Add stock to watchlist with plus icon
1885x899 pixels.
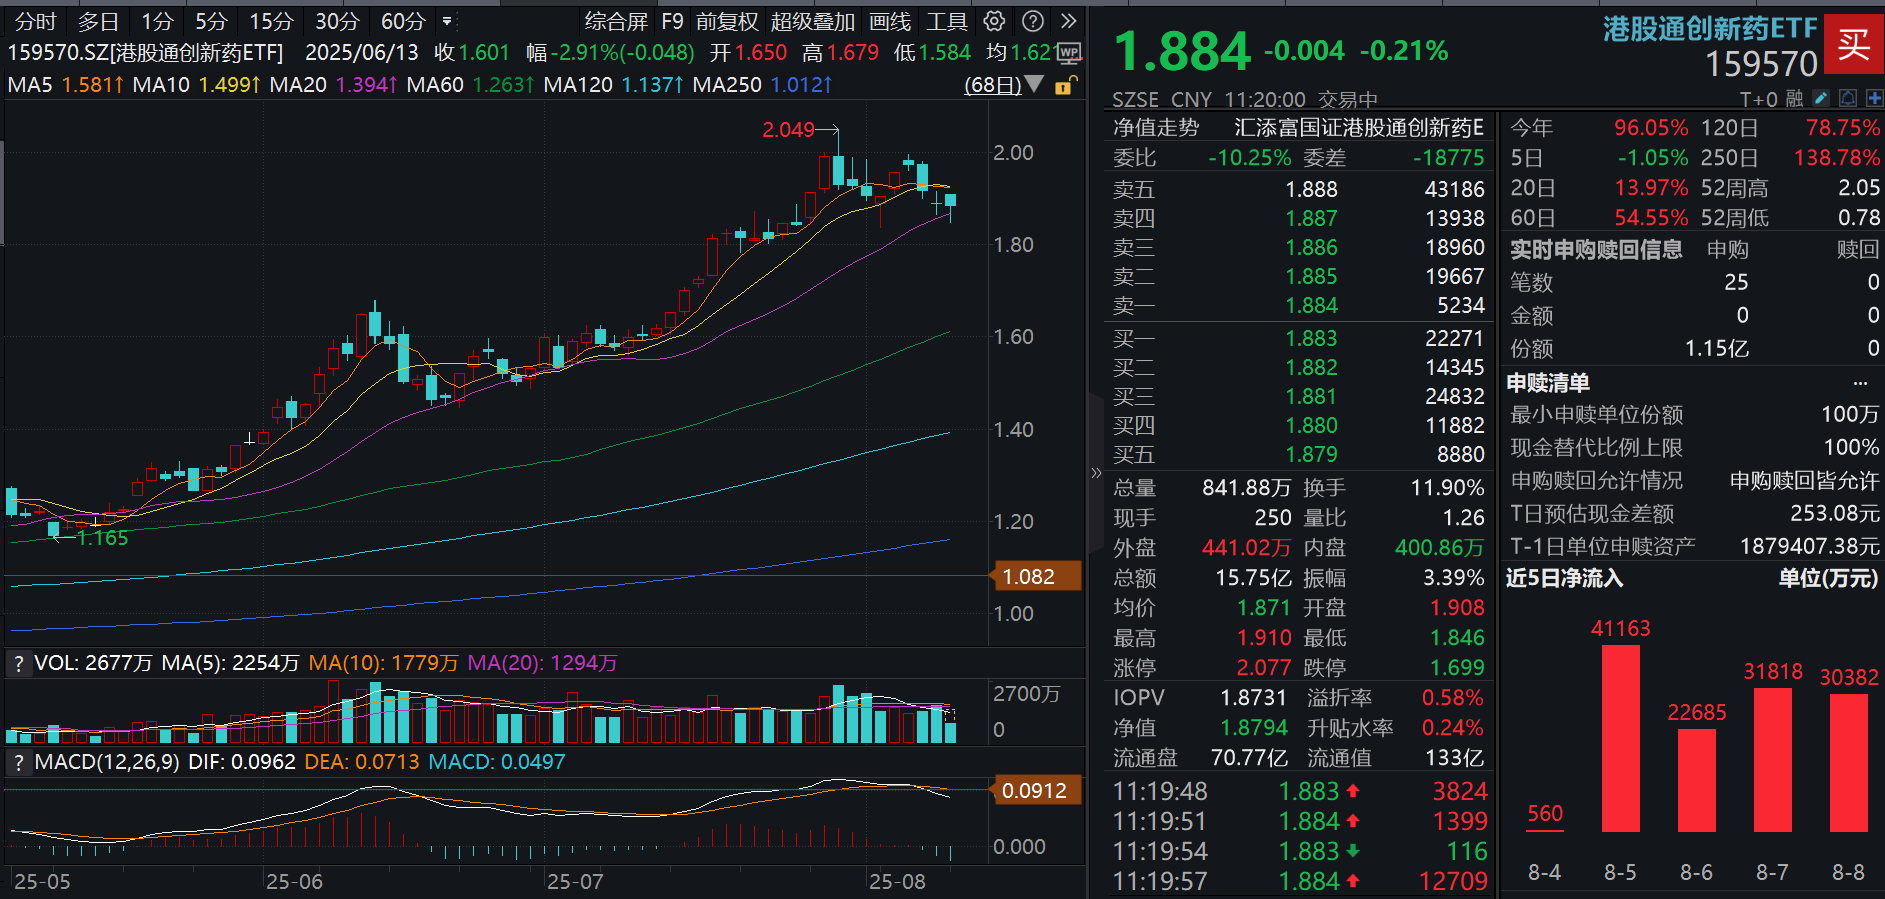pos(1874,98)
